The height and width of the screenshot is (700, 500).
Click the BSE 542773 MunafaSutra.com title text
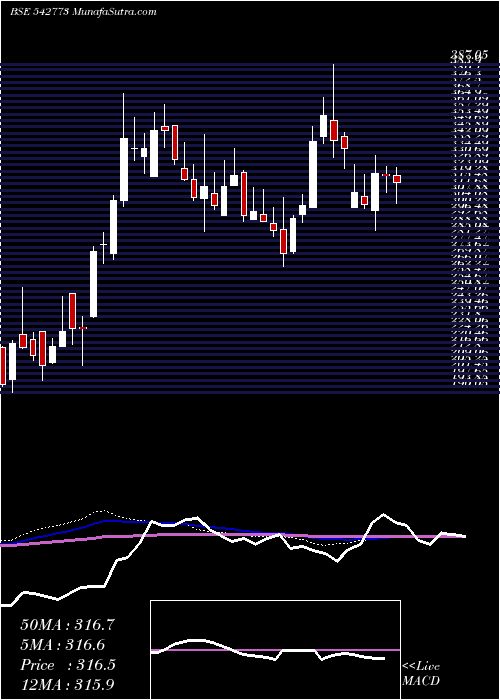[x=83, y=12]
